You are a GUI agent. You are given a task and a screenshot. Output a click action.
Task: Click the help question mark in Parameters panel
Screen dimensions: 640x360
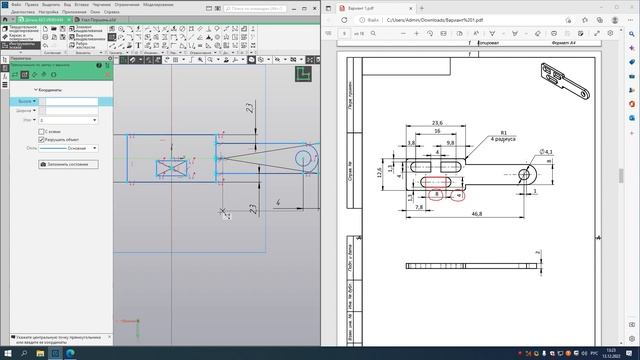pos(99,65)
